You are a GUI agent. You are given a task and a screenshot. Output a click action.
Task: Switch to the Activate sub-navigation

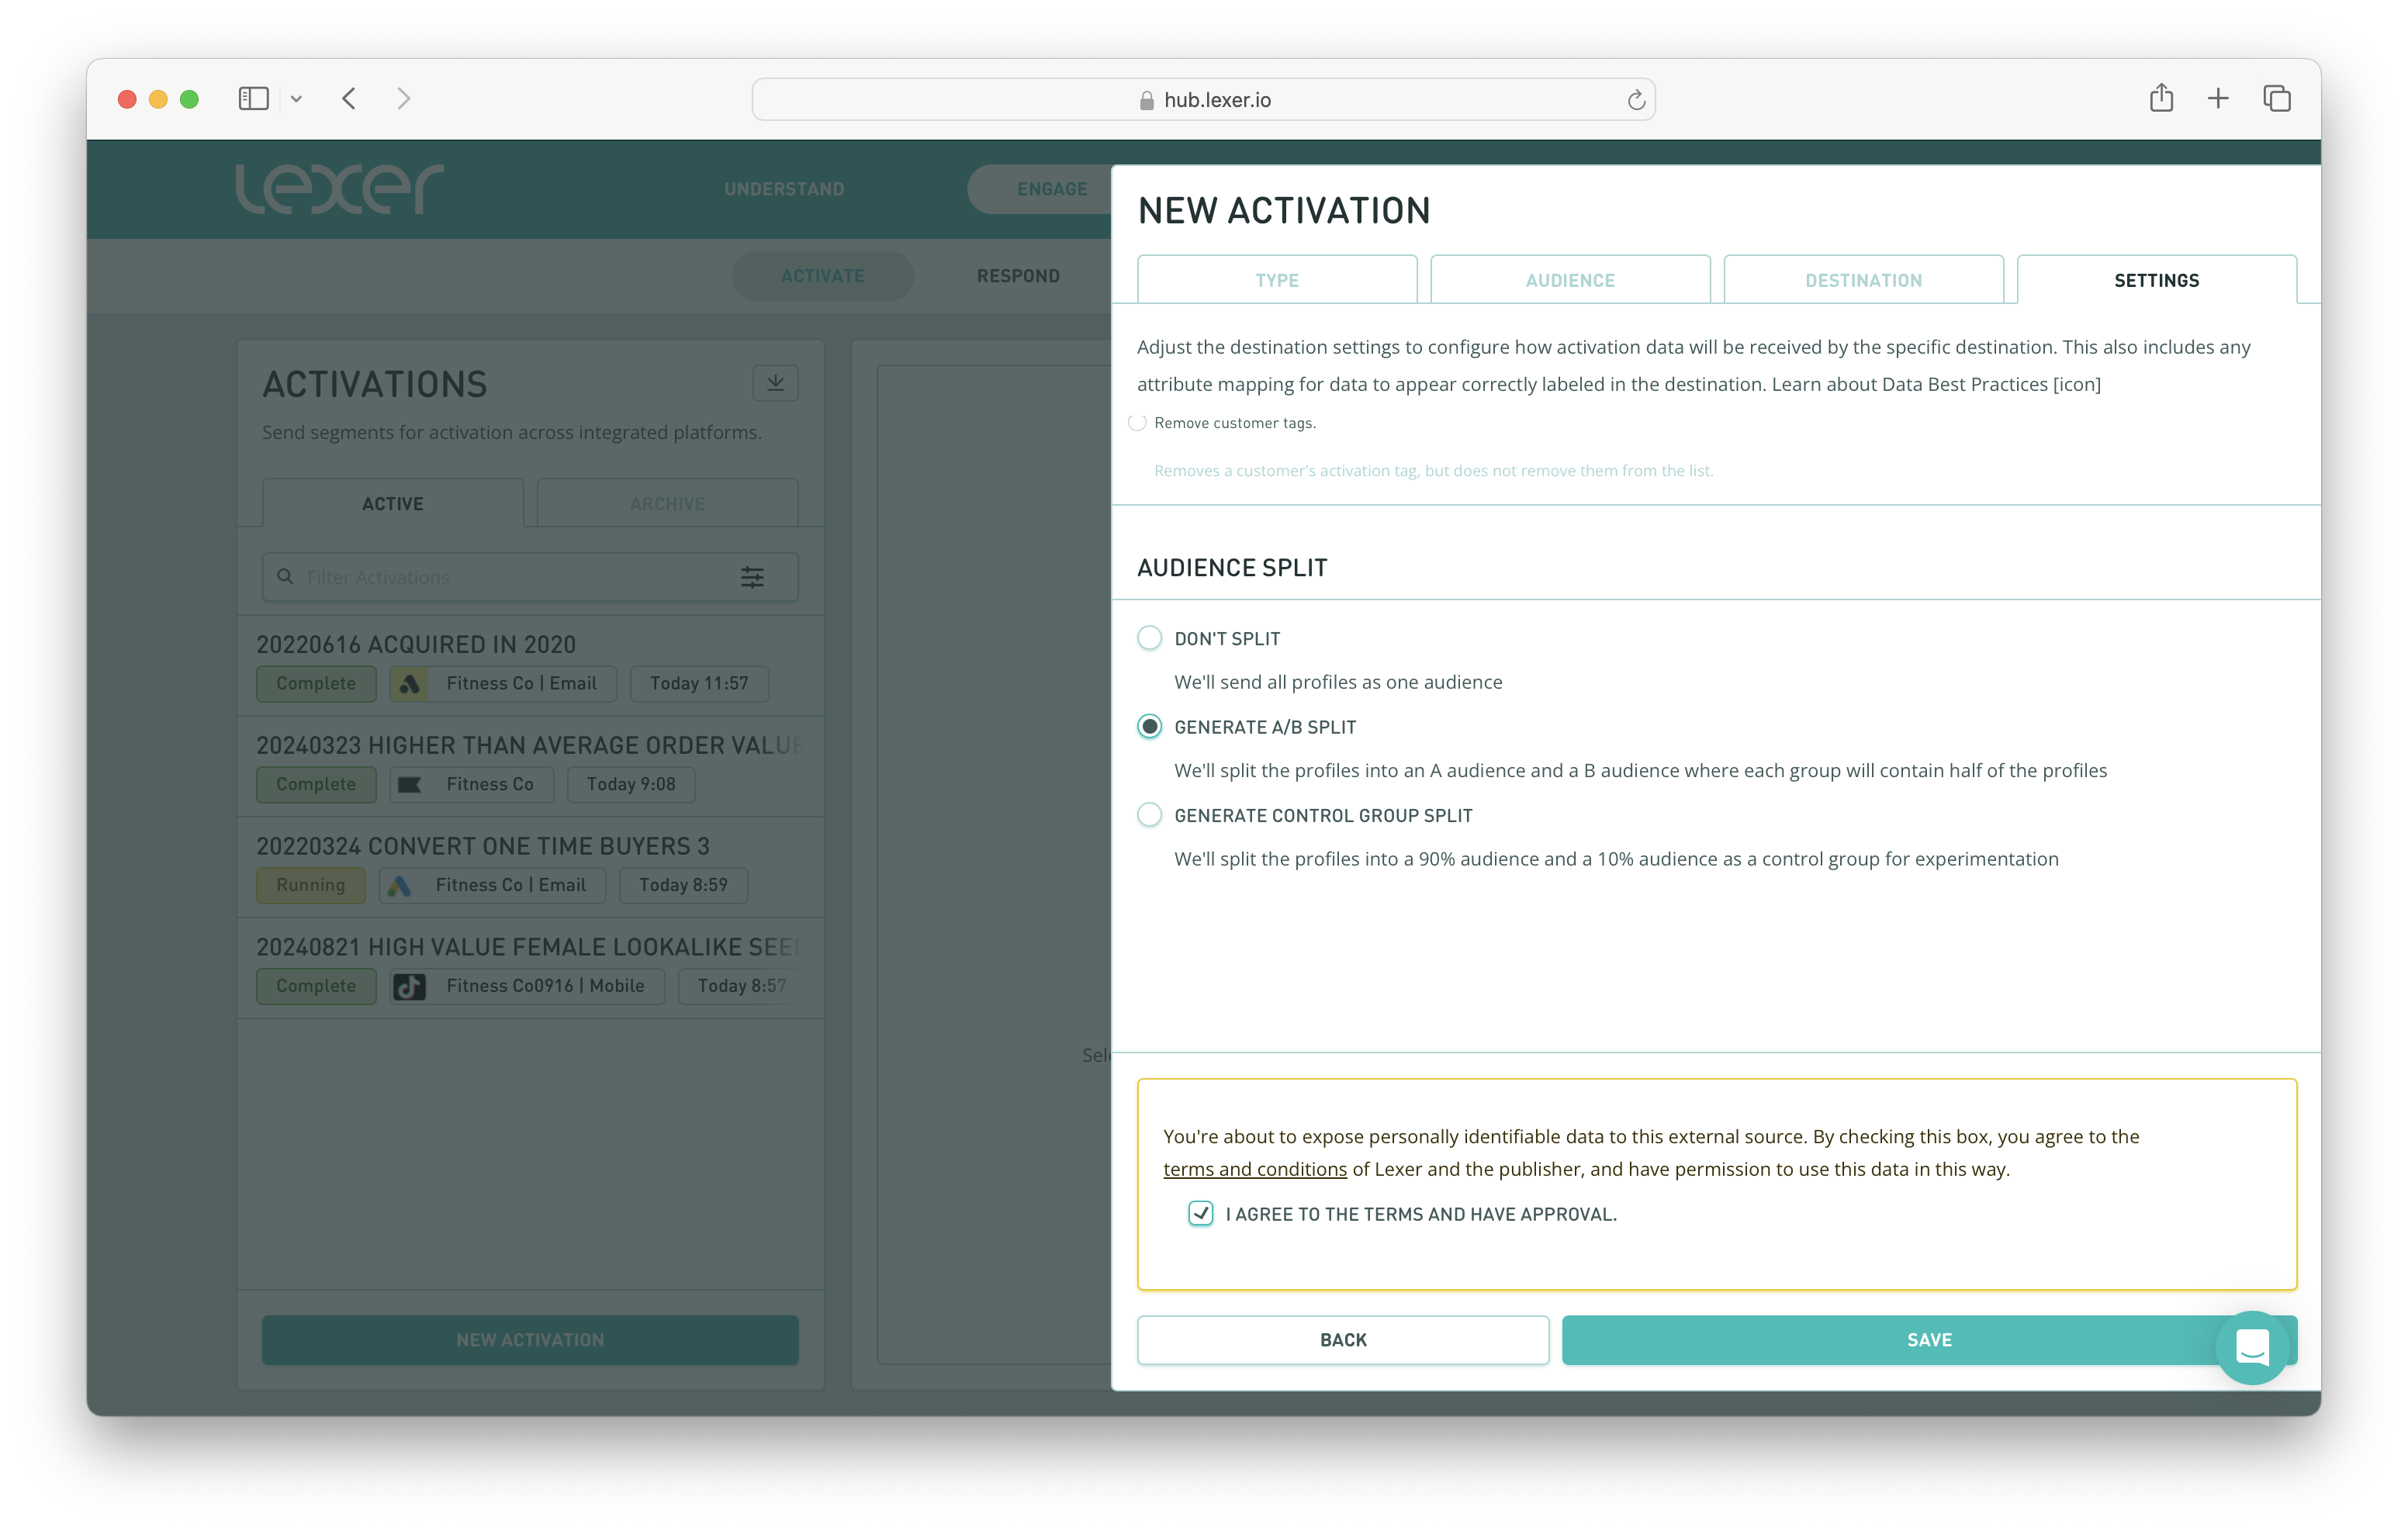point(822,276)
